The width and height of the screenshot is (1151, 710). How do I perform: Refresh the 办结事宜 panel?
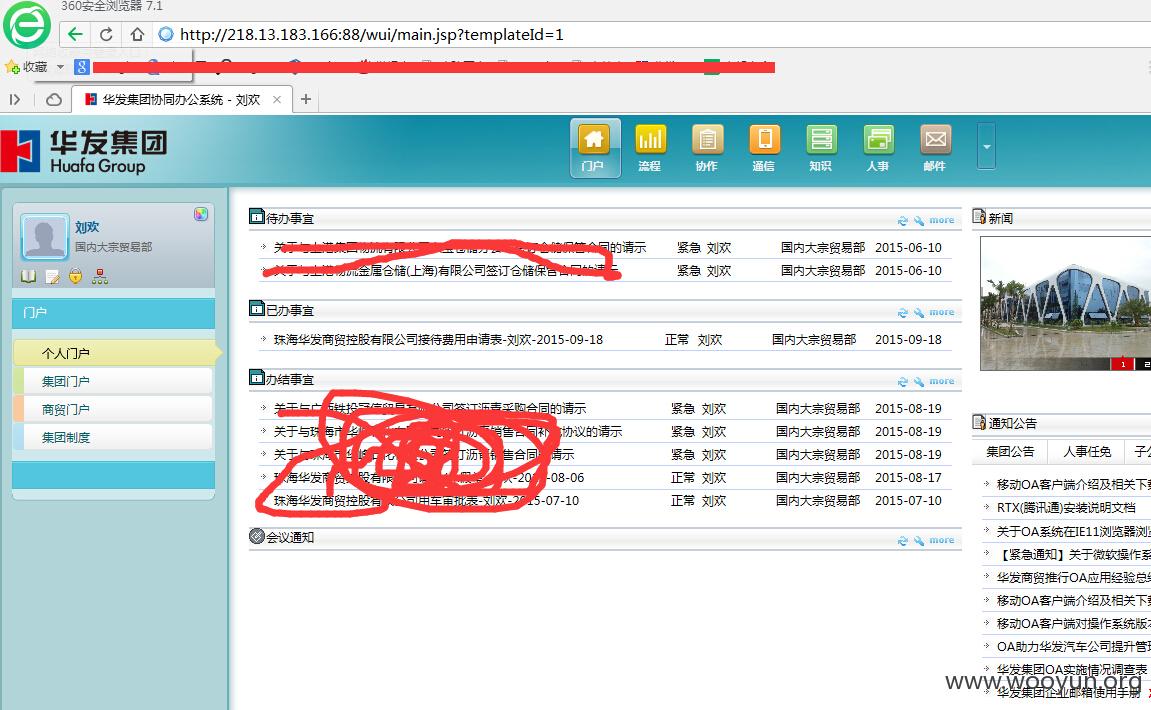903,382
